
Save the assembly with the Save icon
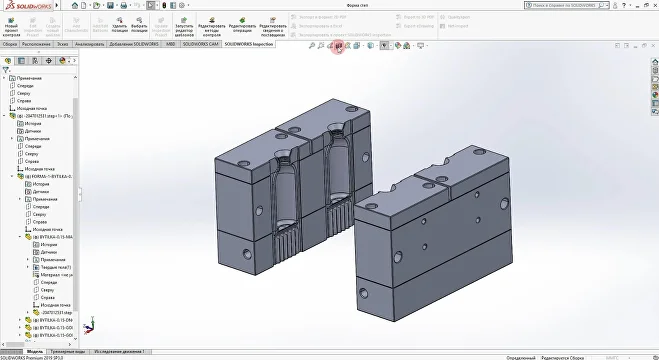coord(110,5)
